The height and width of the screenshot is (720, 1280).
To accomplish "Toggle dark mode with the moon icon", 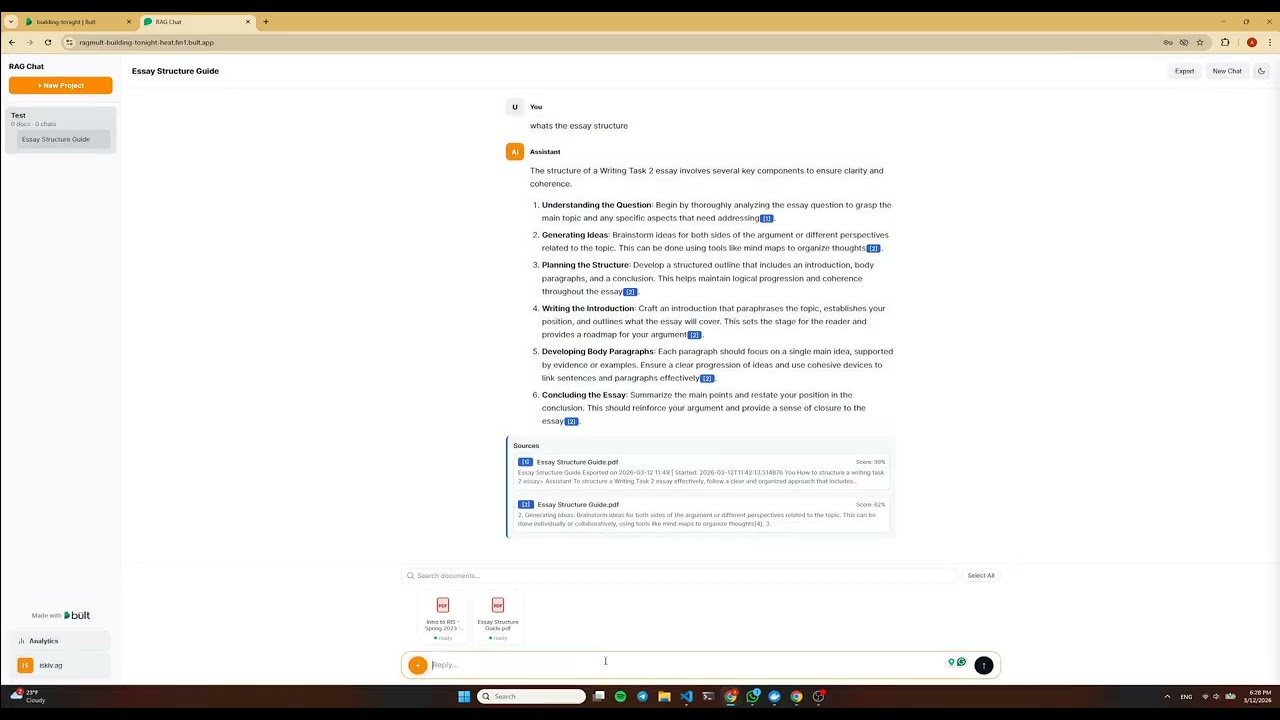I will 1261,71.
